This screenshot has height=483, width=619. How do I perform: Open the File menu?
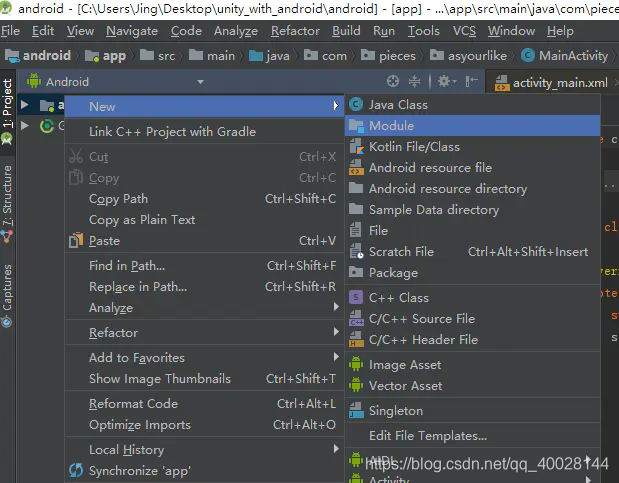pos(10,31)
